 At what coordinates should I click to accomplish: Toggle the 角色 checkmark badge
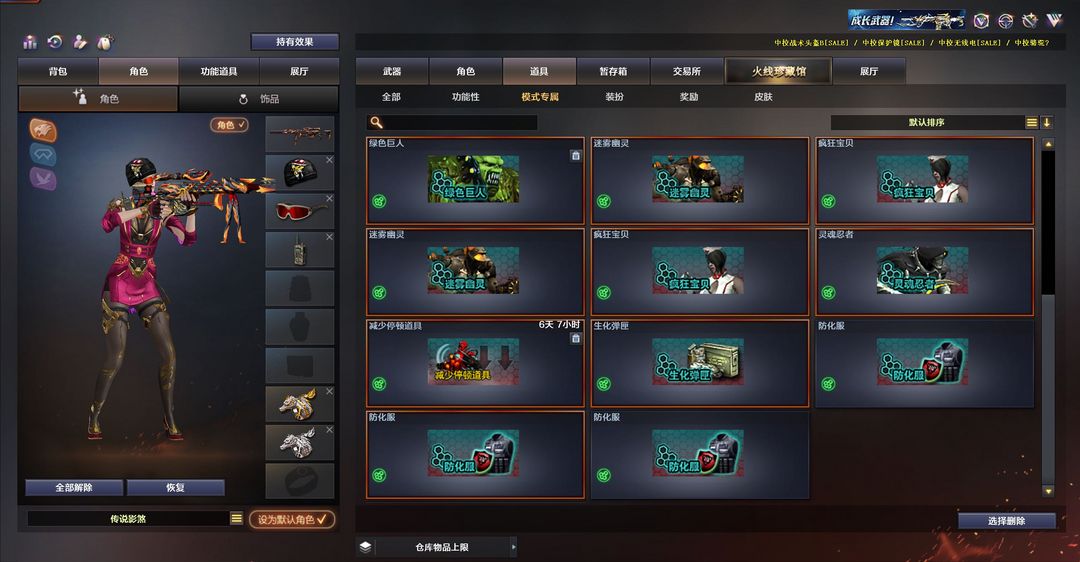coord(229,125)
